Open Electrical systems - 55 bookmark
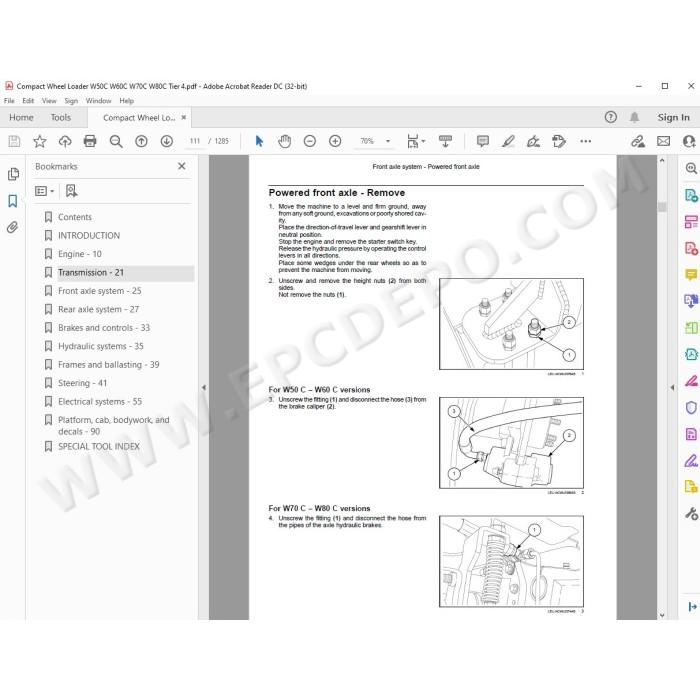Screen dimensions: 700x700 pyautogui.click(x=100, y=402)
